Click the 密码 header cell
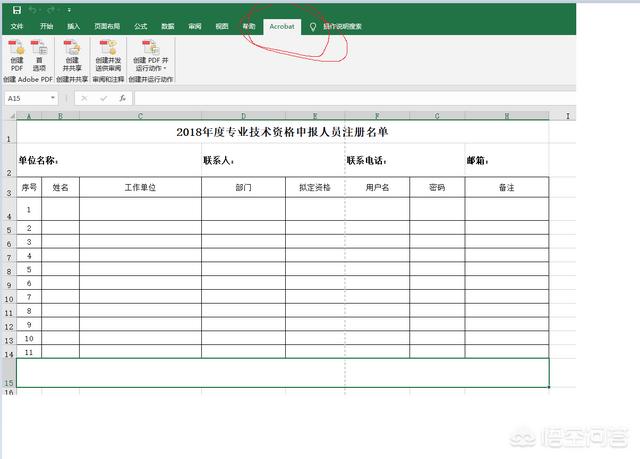The width and height of the screenshot is (640, 459). click(x=437, y=187)
